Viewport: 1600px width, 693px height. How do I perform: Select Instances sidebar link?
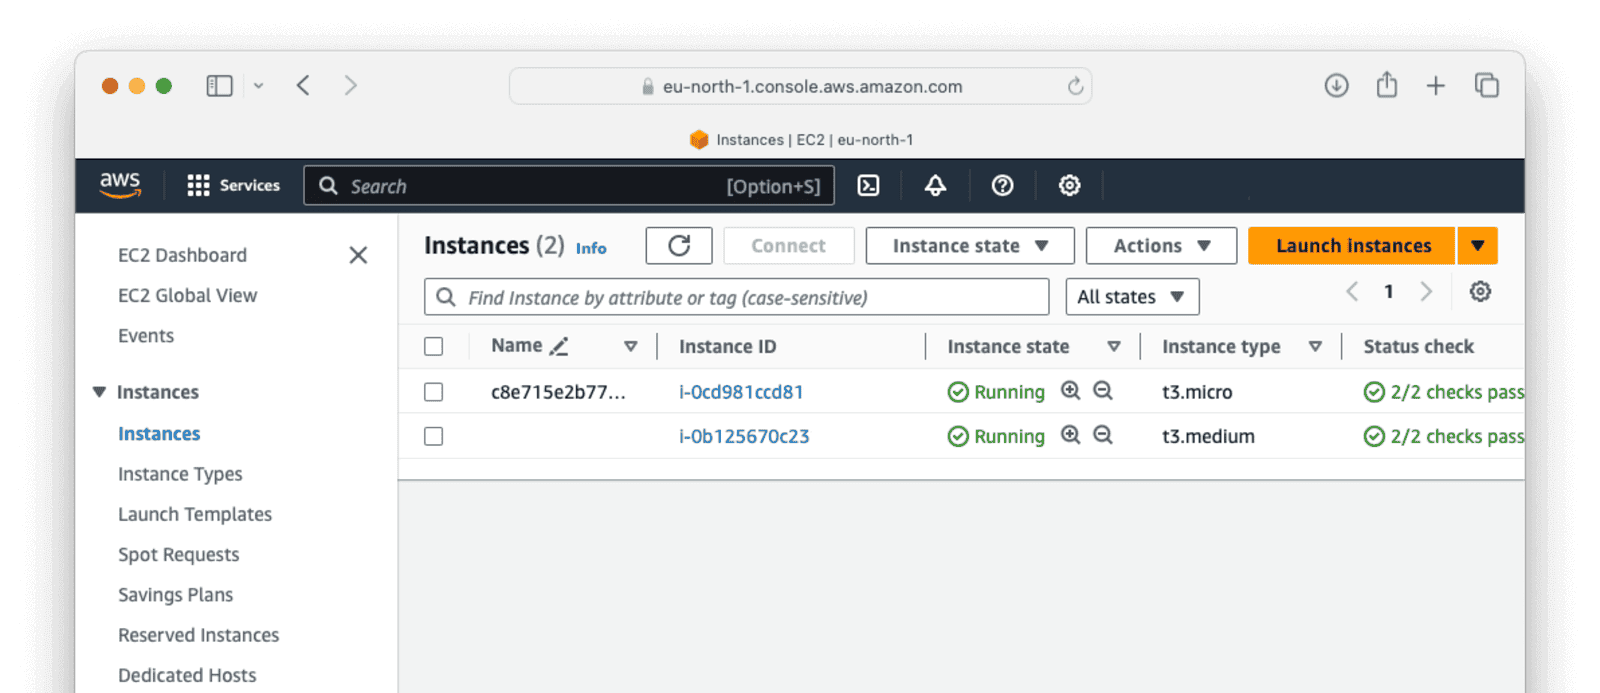pyautogui.click(x=159, y=434)
